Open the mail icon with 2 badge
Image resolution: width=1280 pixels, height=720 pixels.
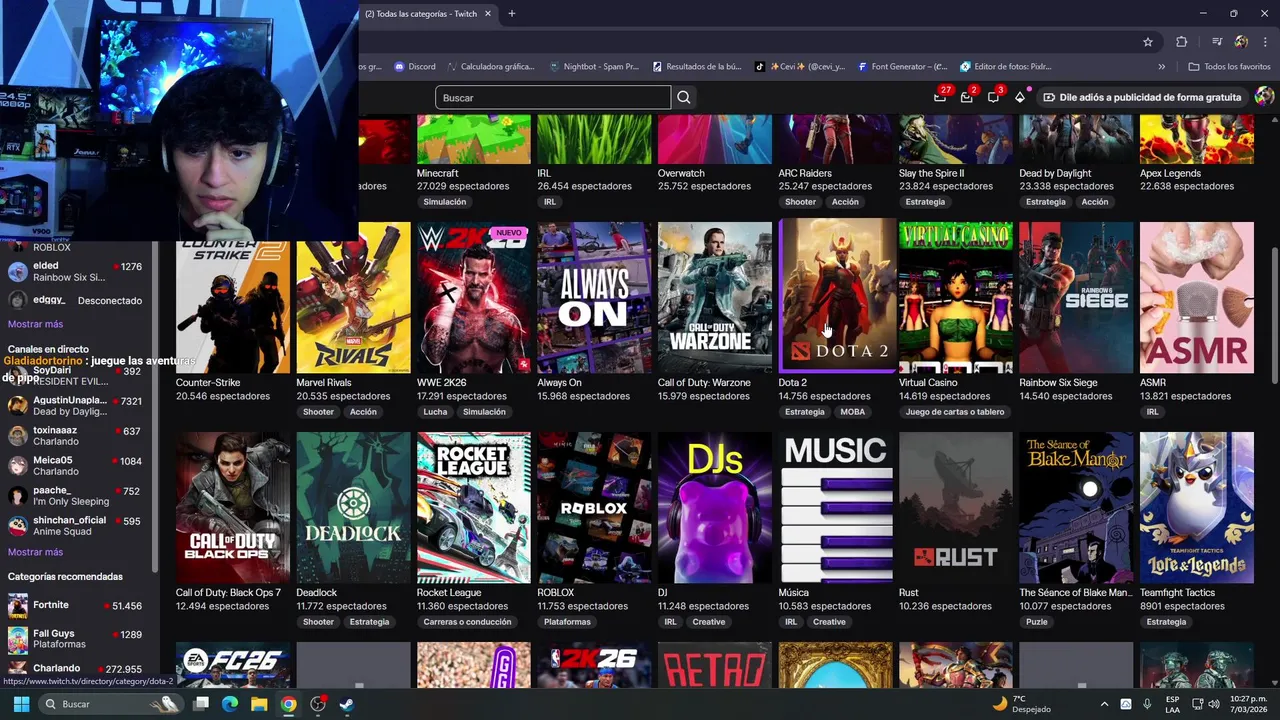click(x=967, y=97)
